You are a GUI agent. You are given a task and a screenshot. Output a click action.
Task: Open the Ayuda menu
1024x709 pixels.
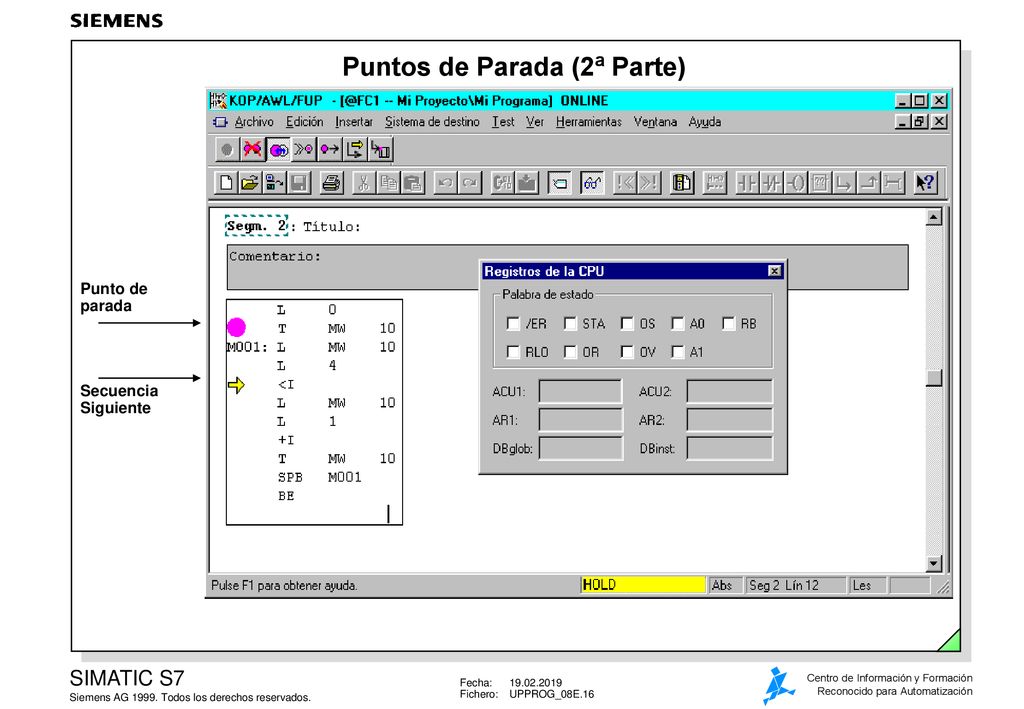pos(705,122)
